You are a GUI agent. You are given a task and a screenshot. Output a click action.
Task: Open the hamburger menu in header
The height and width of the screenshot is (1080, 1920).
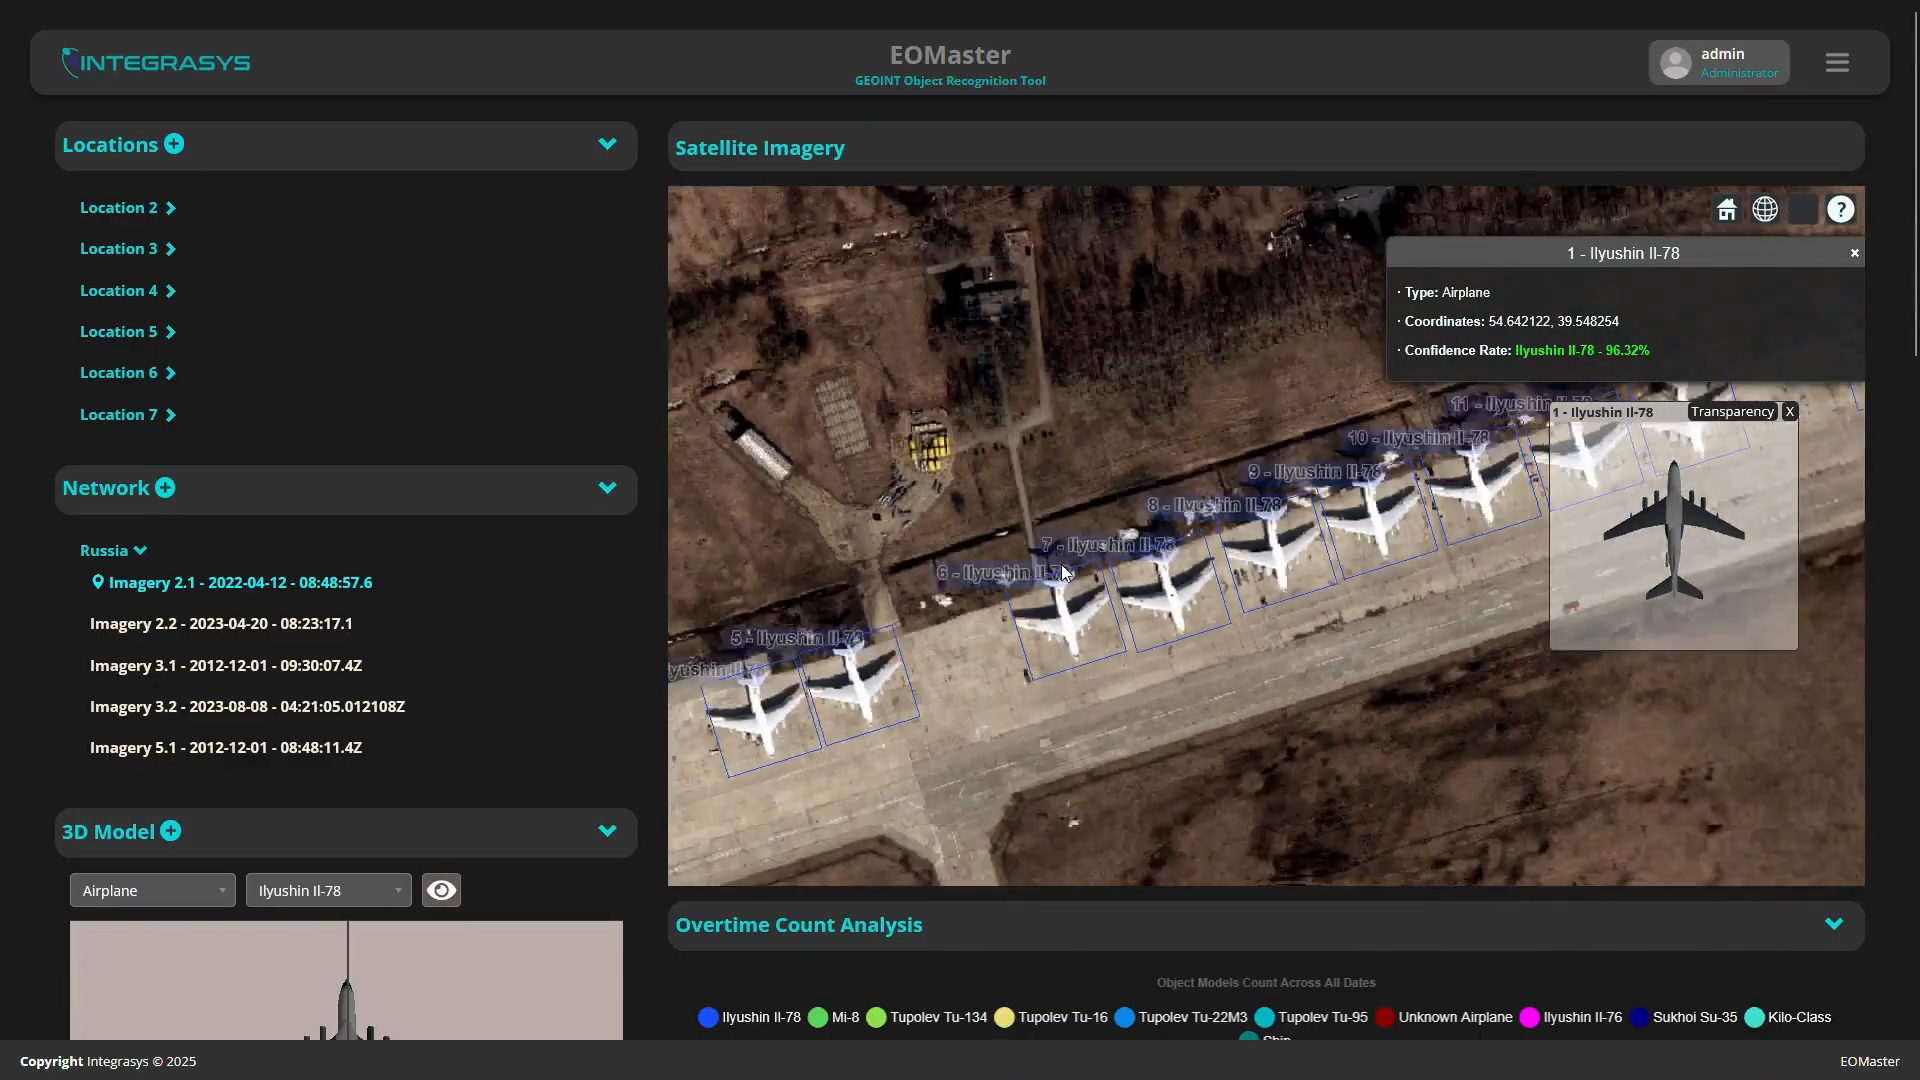pyautogui.click(x=1837, y=63)
